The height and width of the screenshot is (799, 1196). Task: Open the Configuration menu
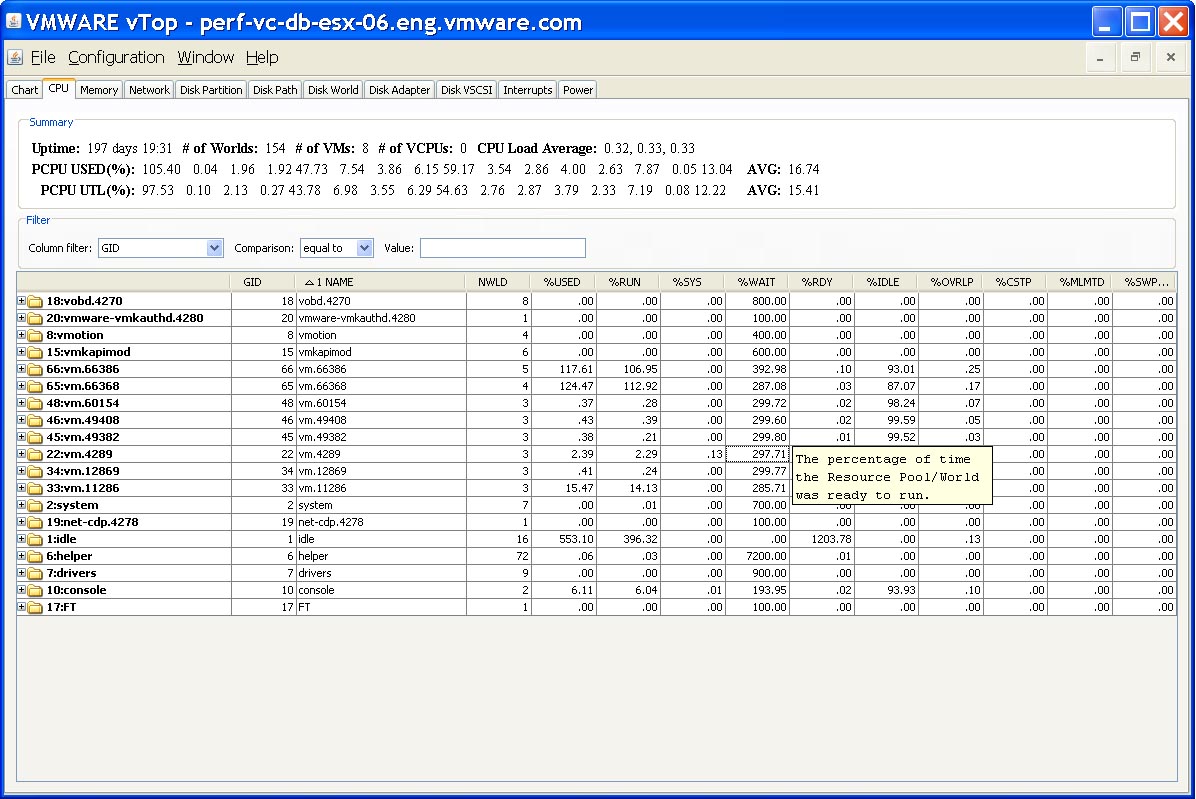point(116,57)
